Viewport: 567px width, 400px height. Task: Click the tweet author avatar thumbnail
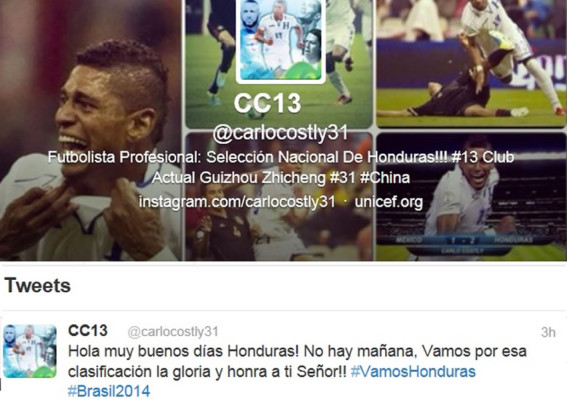coord(30,351)
